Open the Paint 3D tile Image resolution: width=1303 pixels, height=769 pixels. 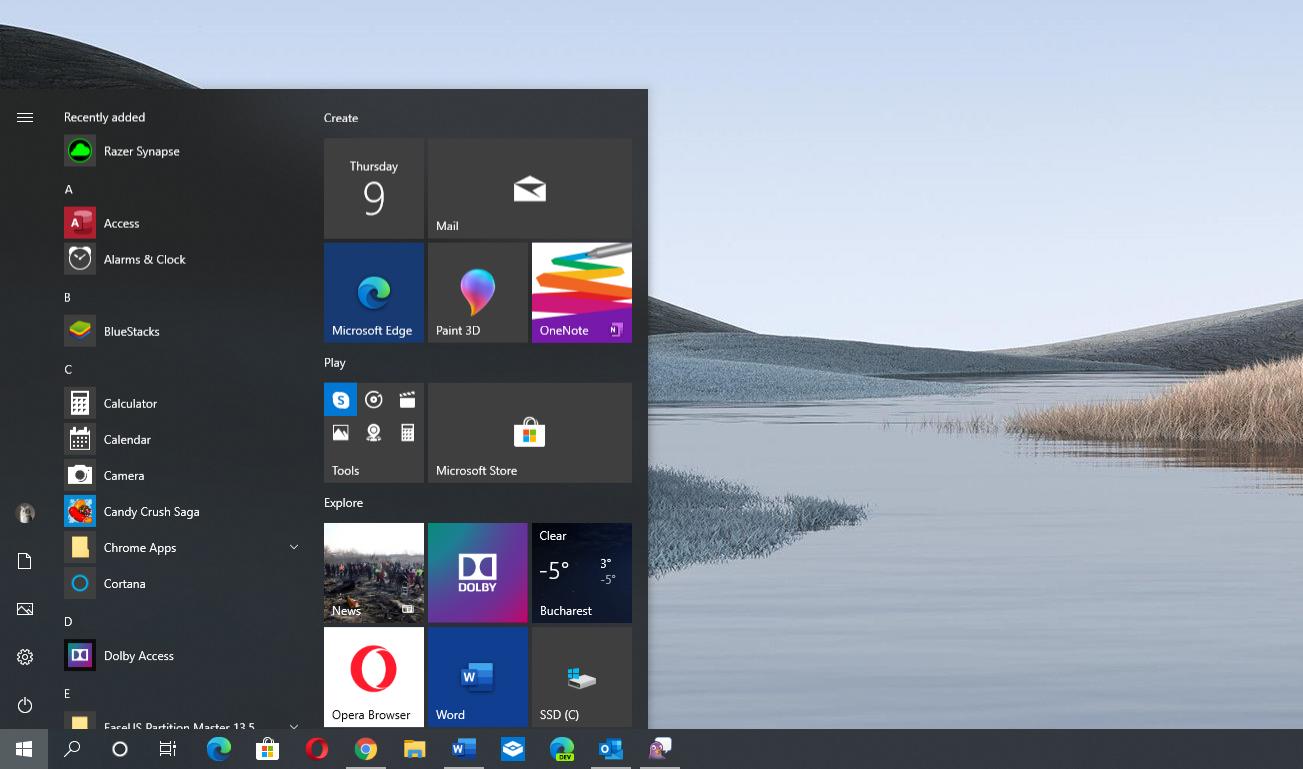(478, 293)
